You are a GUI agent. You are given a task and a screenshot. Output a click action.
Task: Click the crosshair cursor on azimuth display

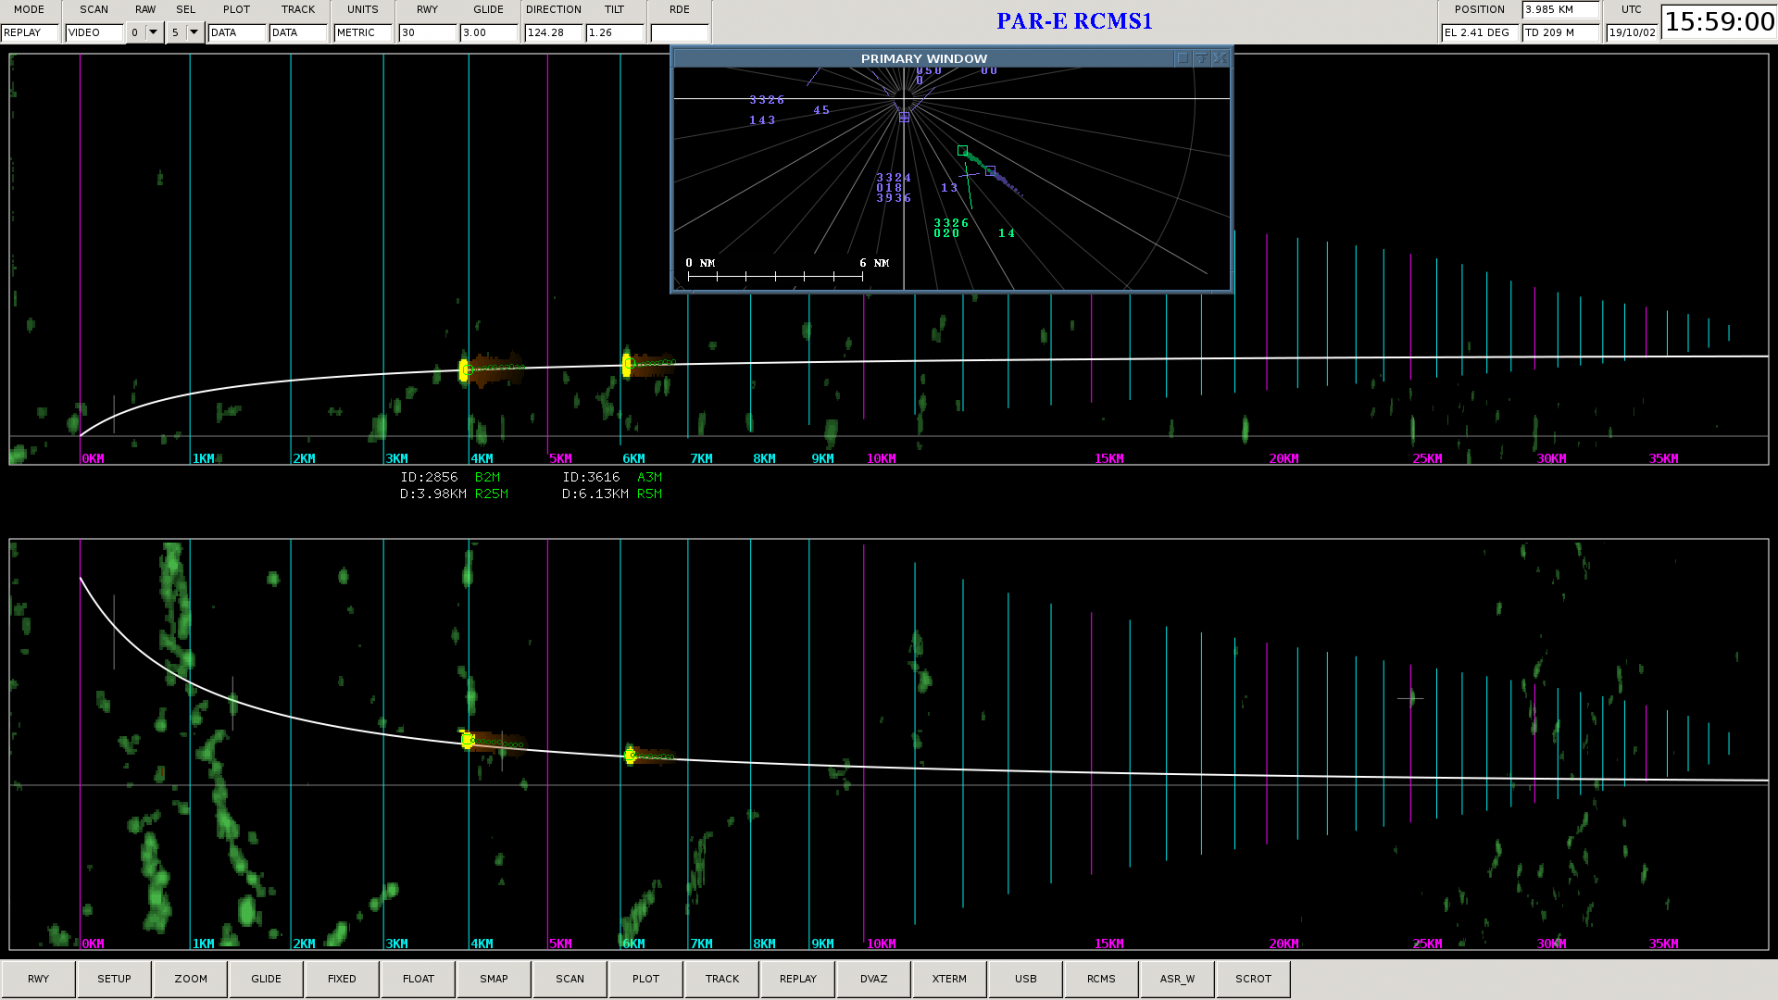pos(1411,697)
